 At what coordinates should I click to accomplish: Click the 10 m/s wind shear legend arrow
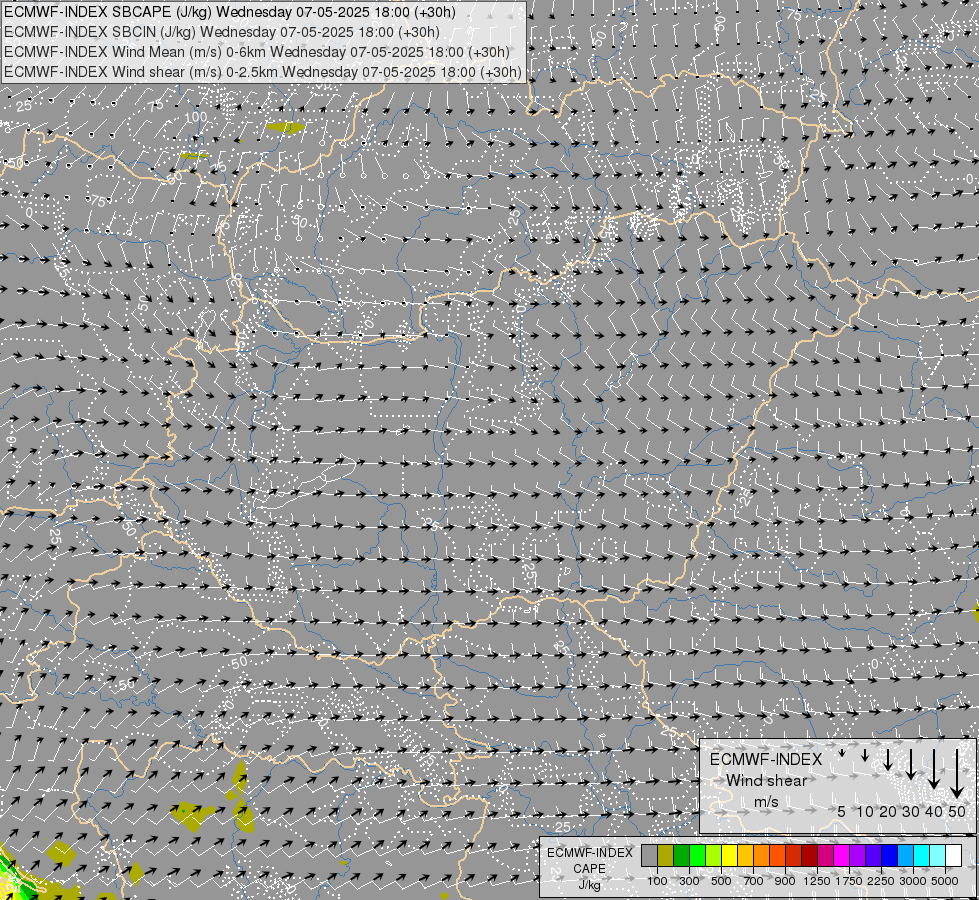(x=865, y=756)
